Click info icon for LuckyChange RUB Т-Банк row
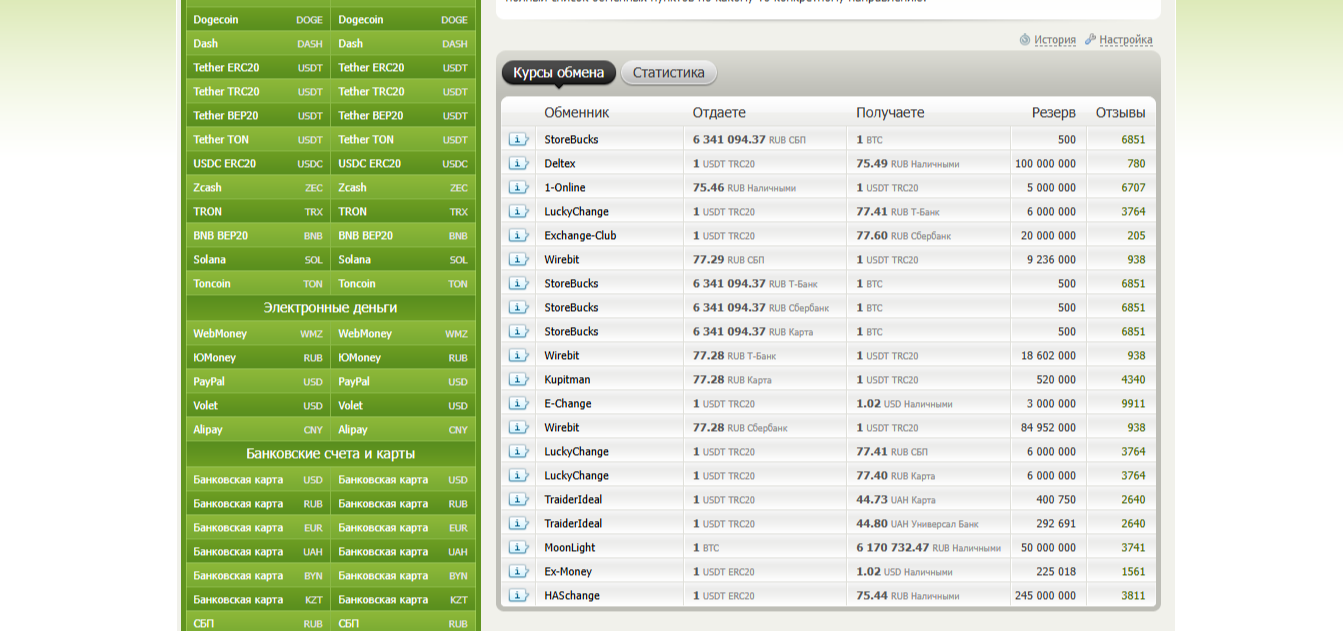 518,211
